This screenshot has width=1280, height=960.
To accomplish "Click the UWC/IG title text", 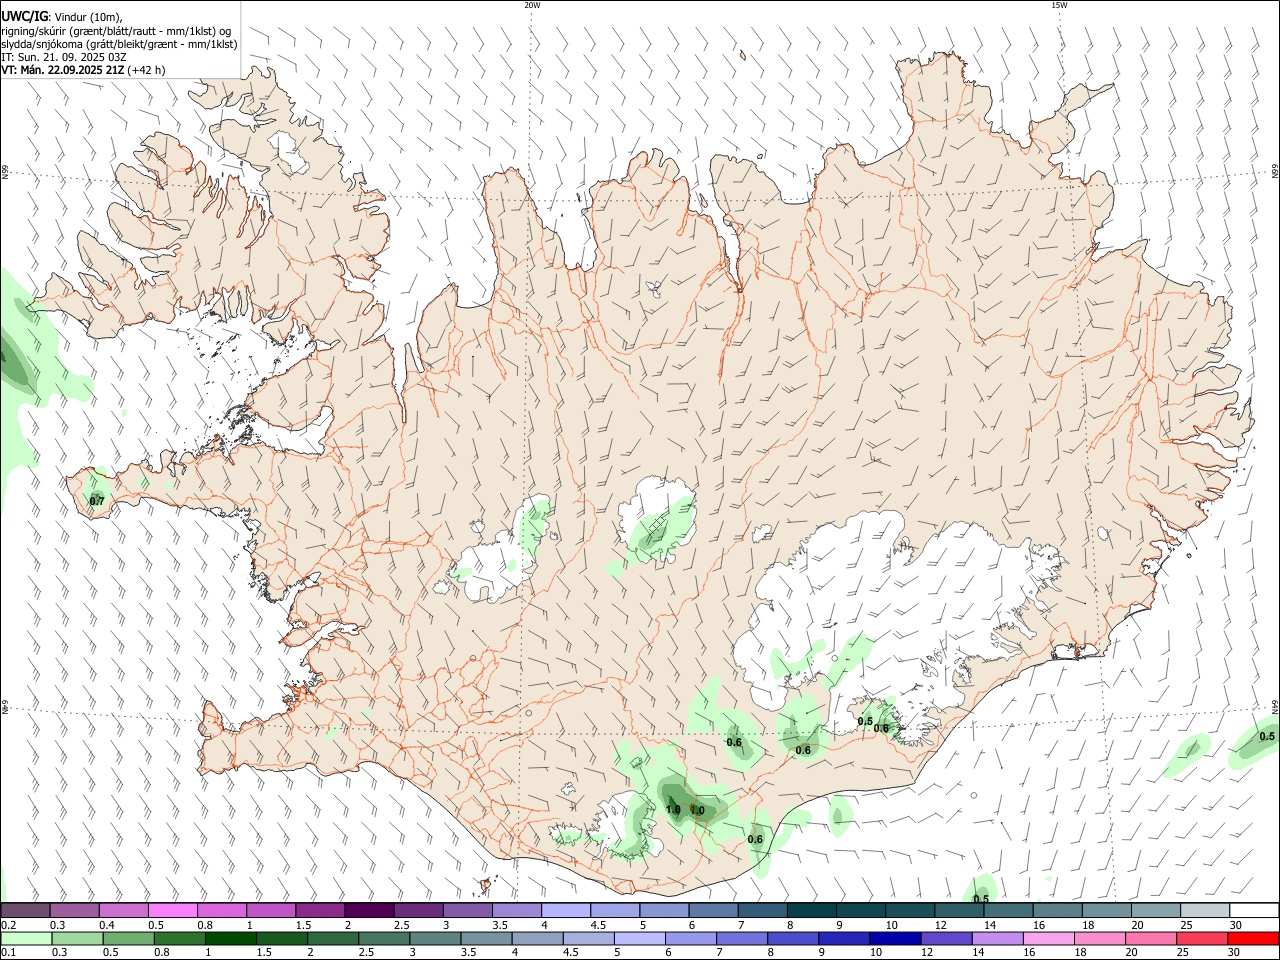I will pos(23,16).
